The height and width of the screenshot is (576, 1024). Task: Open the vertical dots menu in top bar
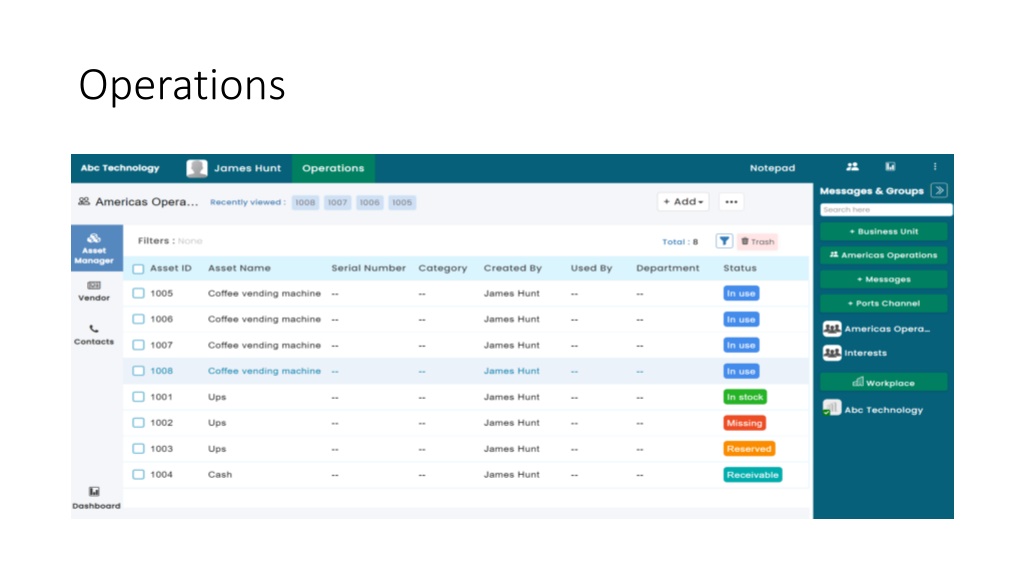[x=935, y=167]
